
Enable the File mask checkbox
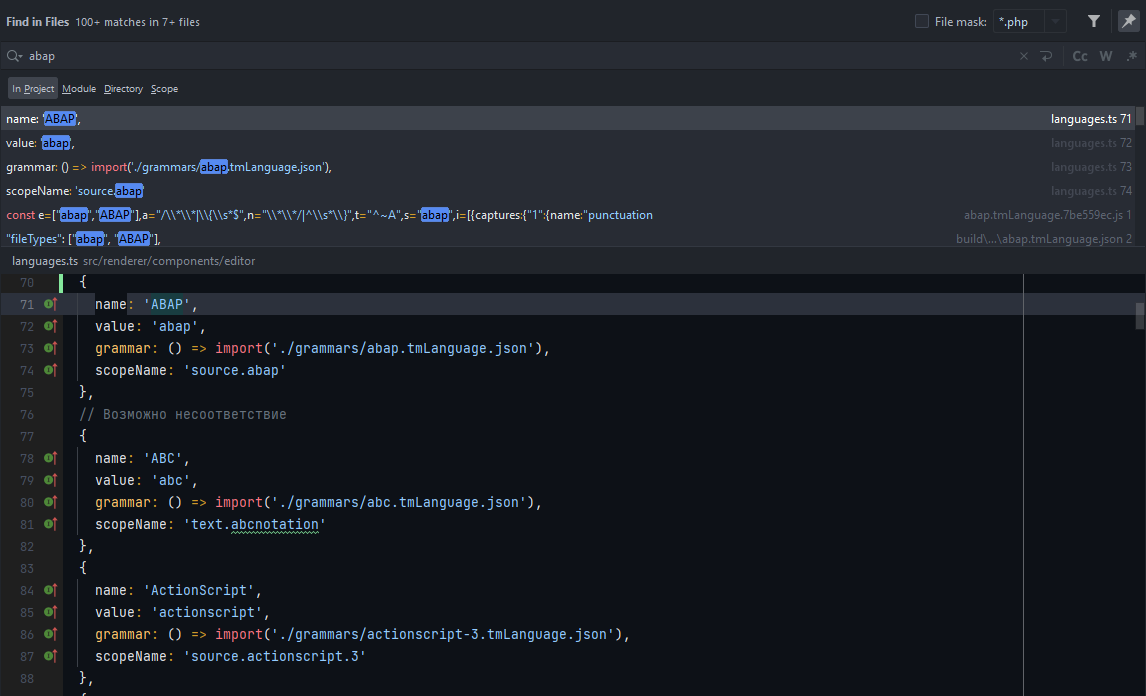tap(922, 21)
